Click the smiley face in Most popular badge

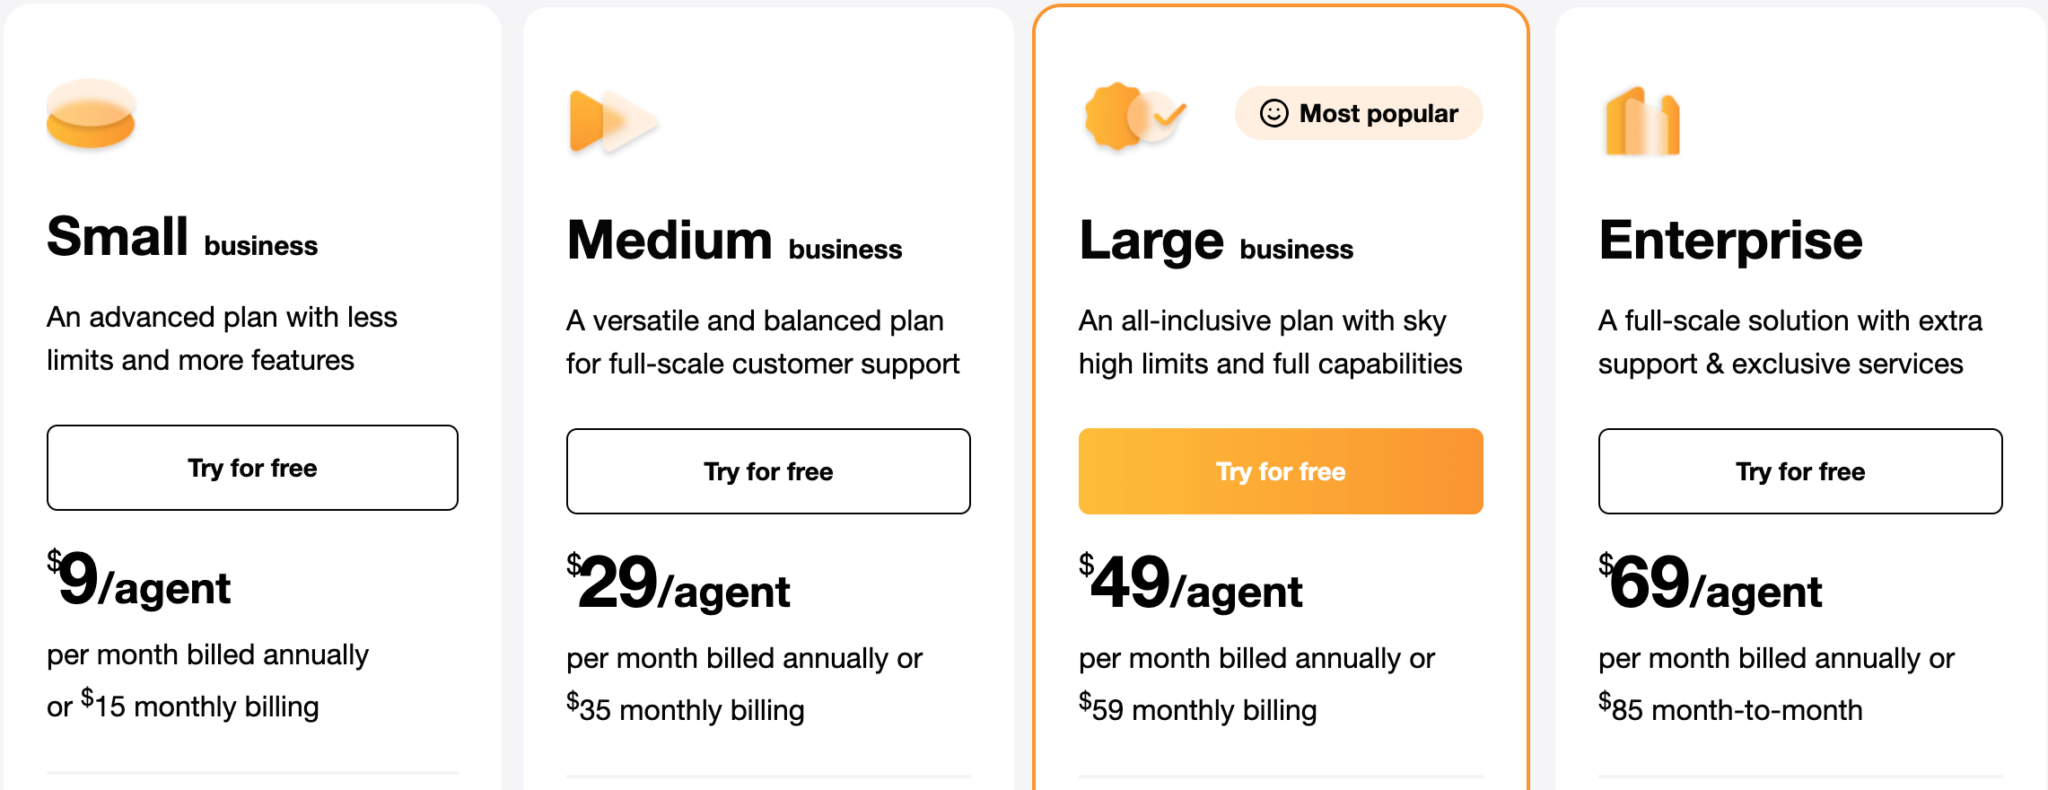click(1274, 114)
